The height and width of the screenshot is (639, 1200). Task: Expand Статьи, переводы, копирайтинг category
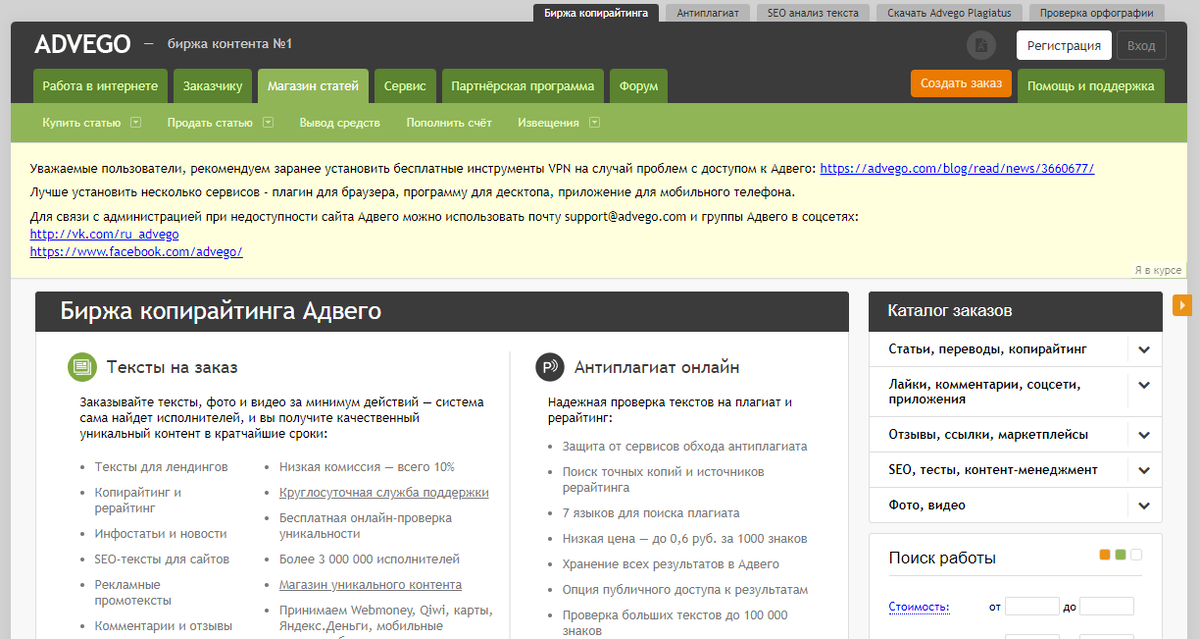point(1144,350)
